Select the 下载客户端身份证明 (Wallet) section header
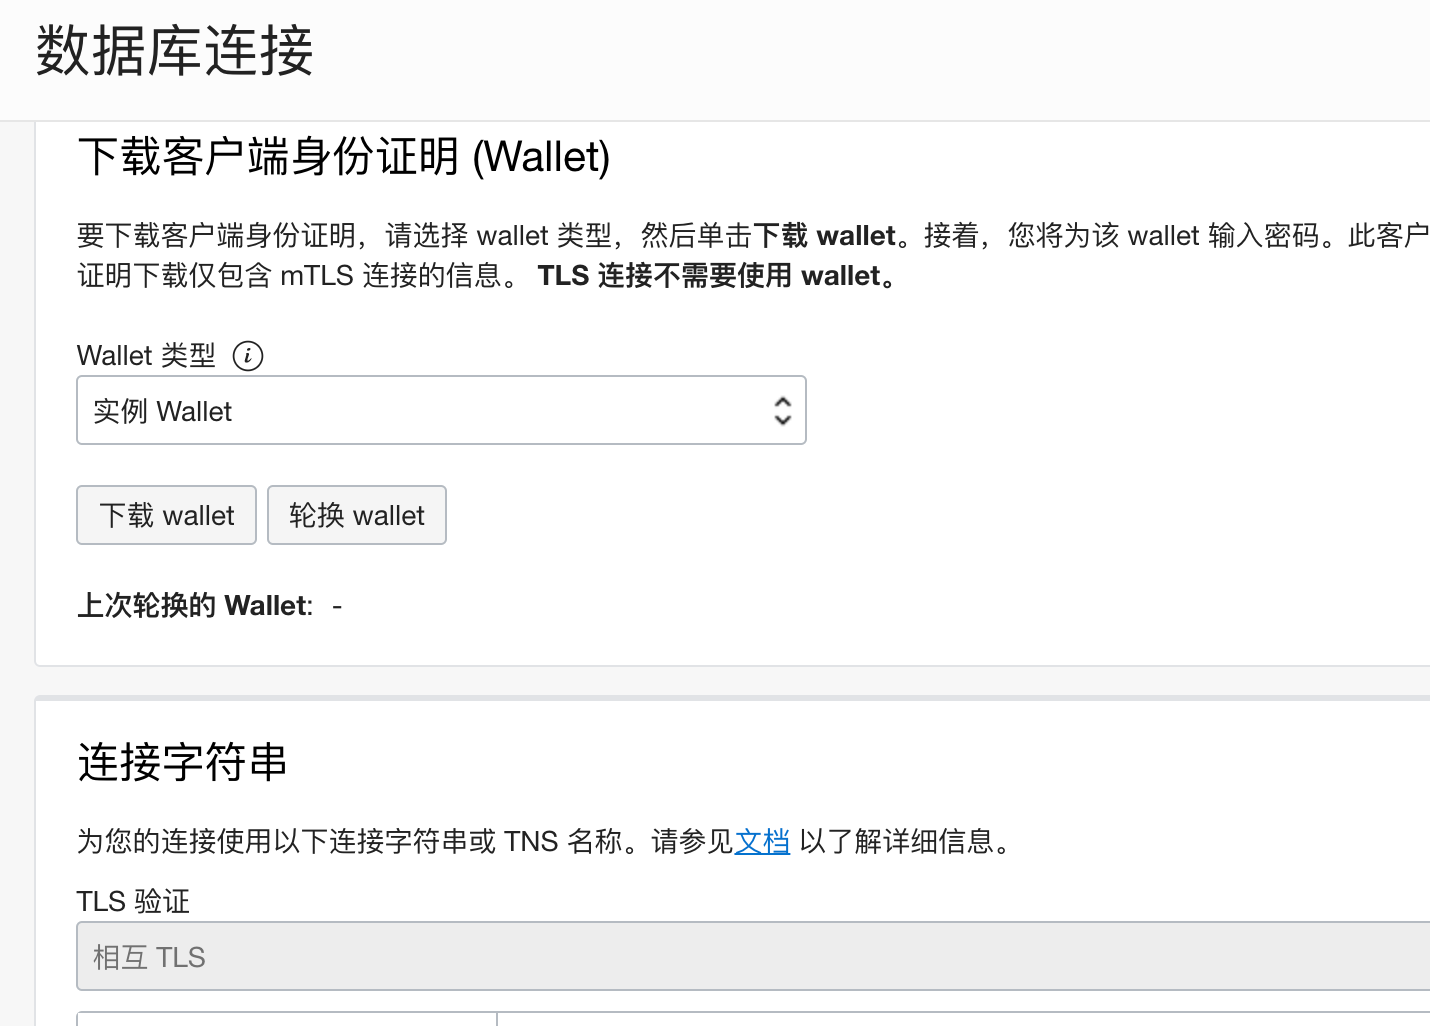Image resolution: width=1430 pixels, height=1026 pixels. tap(345, 157)
